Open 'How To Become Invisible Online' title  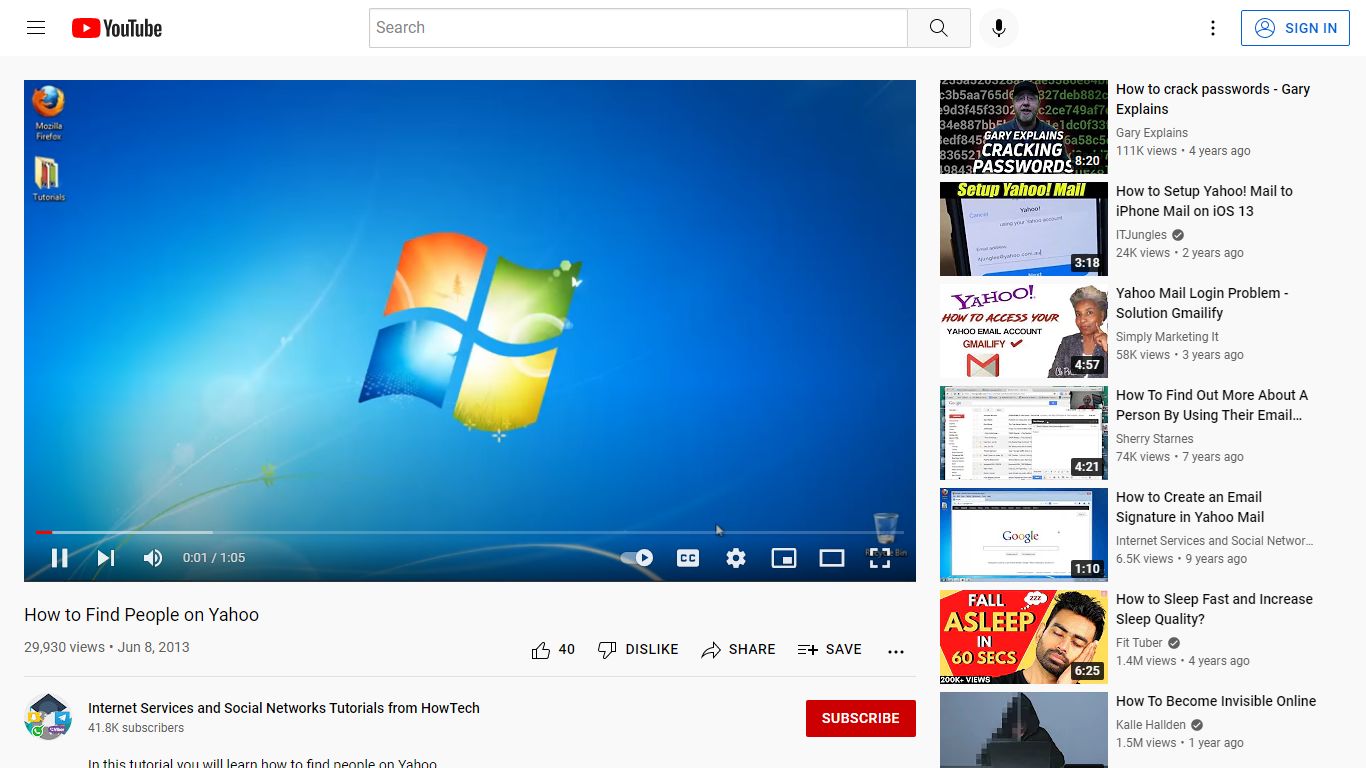click(1216, 701)
